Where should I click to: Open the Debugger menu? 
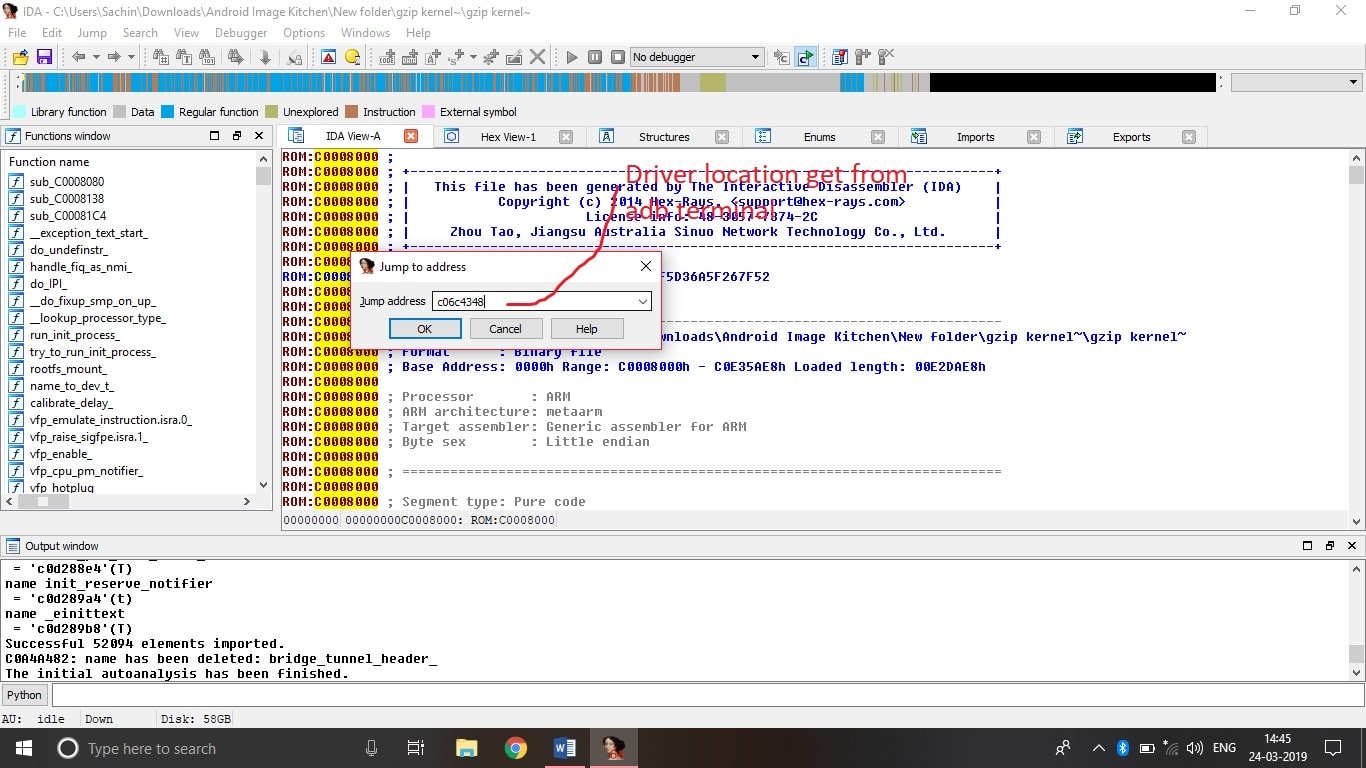[x=241, y=32]
